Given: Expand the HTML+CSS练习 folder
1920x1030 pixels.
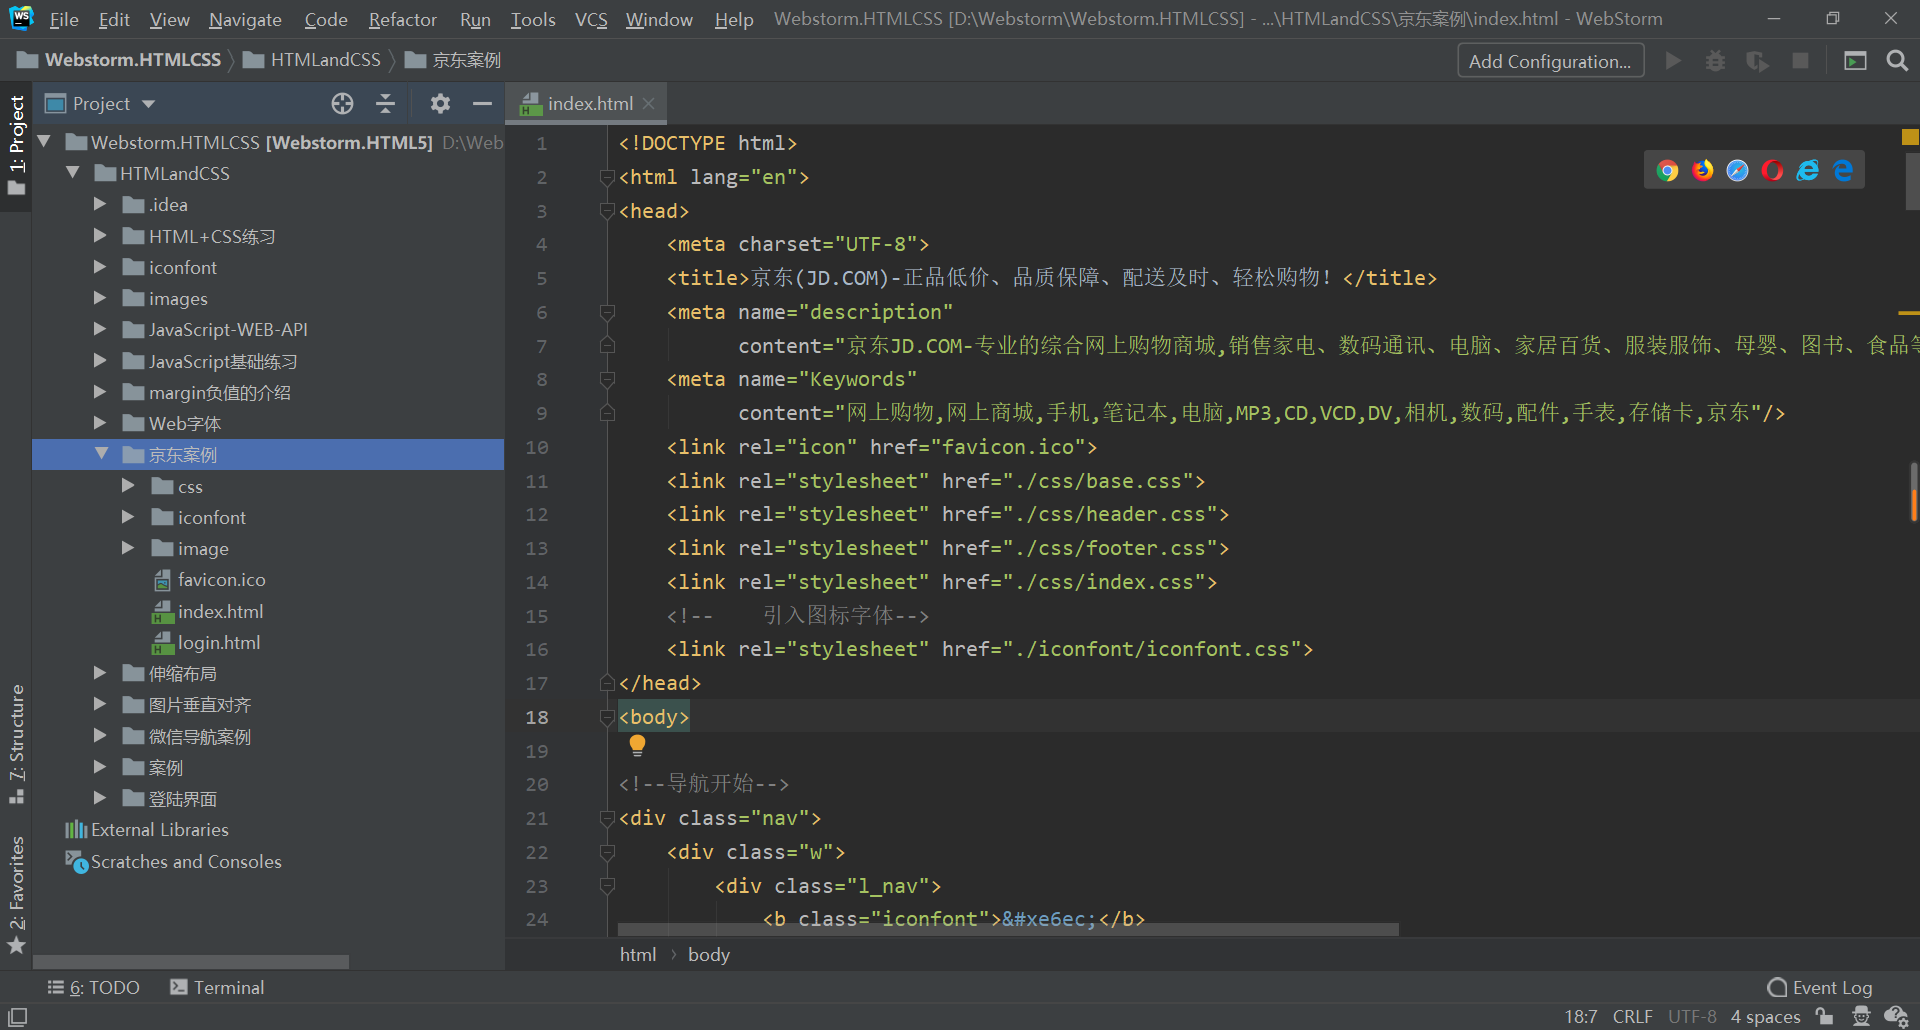Looking at the screenshot, I should (100, 236).
